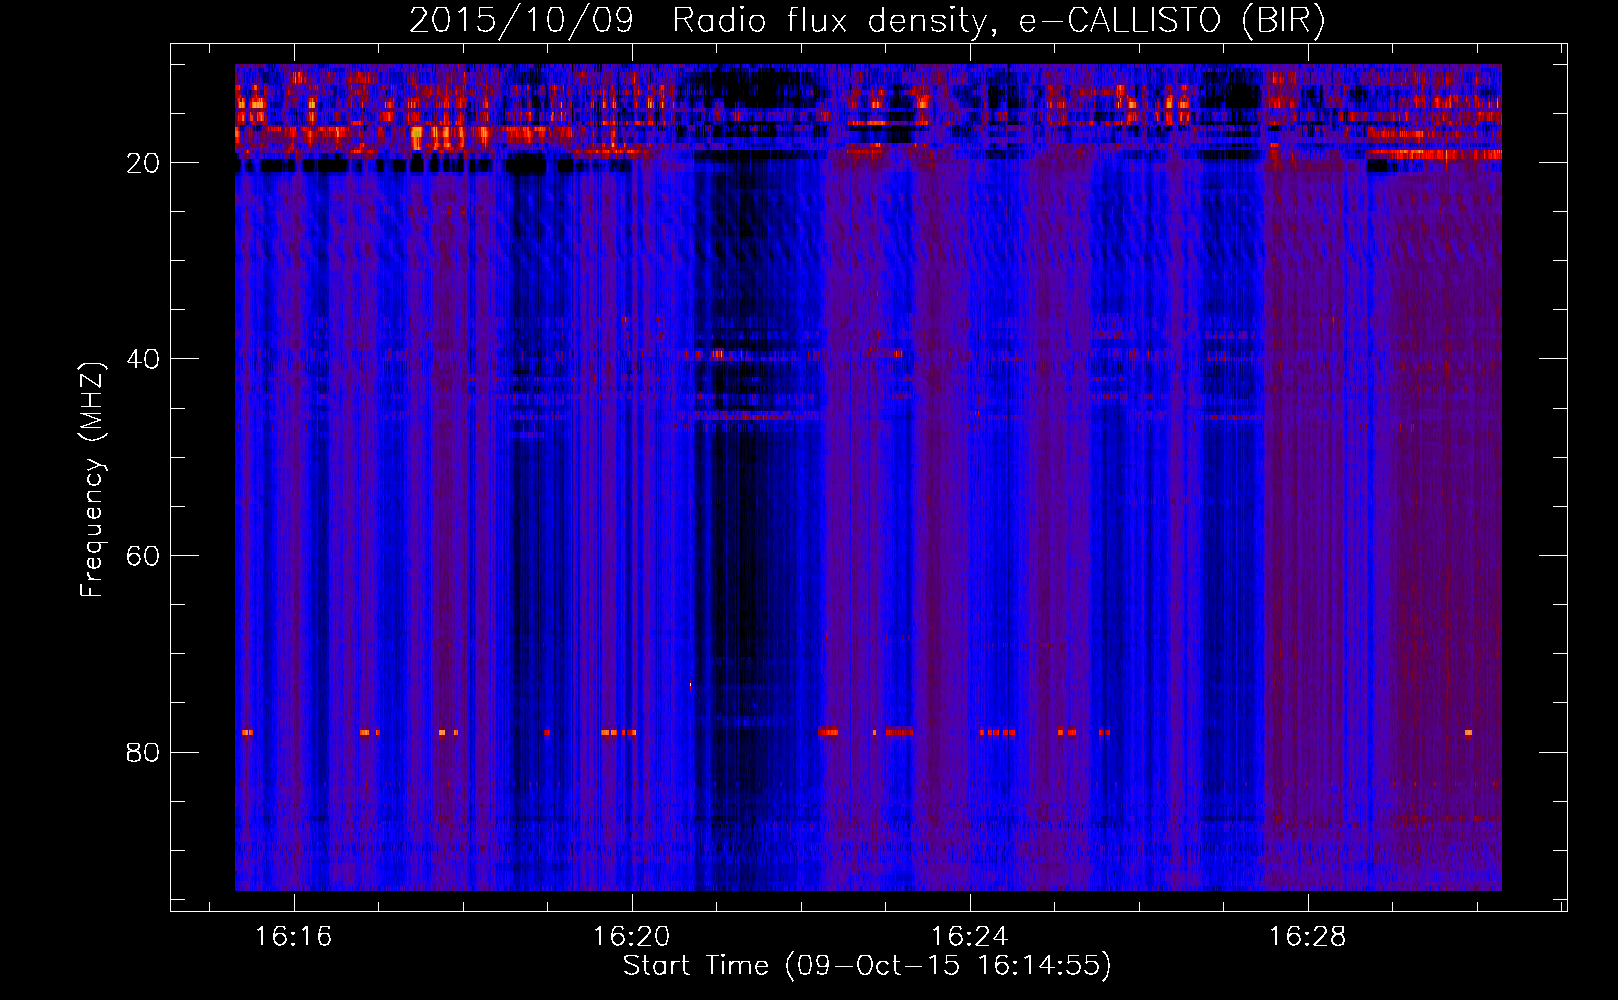Viewport: 1618px width, 1000px height.
Task: Click the '20' frequency tick label
Action: click(143, 163)
